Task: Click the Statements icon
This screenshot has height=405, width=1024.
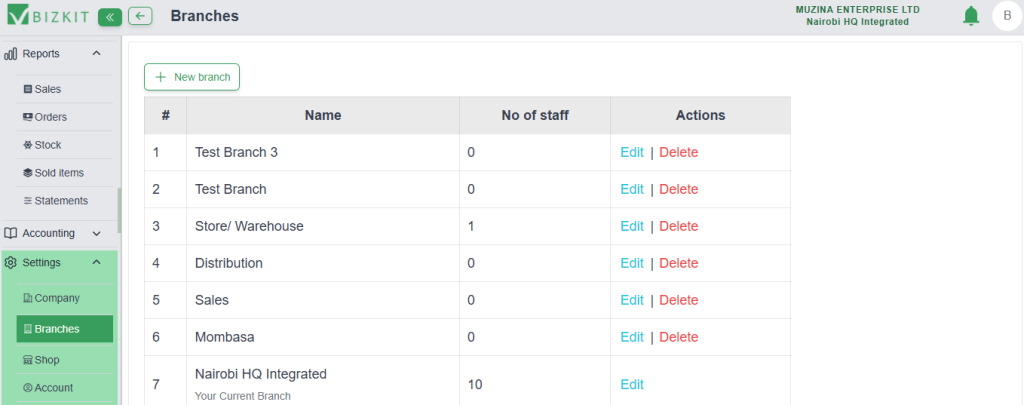Action: point(27,201)
